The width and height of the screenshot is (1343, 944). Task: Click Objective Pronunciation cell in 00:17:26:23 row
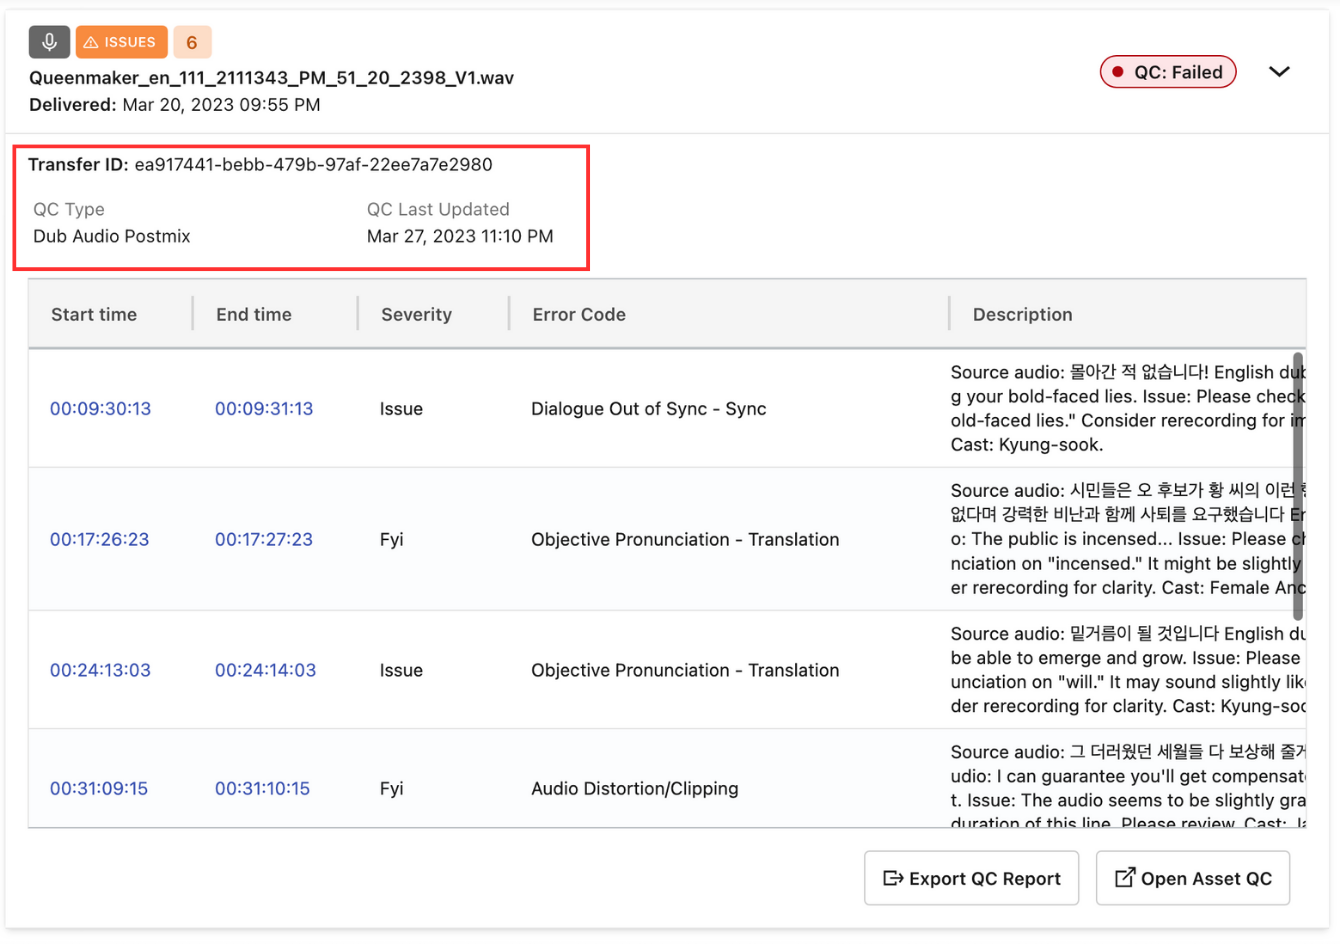click(685, 539)
